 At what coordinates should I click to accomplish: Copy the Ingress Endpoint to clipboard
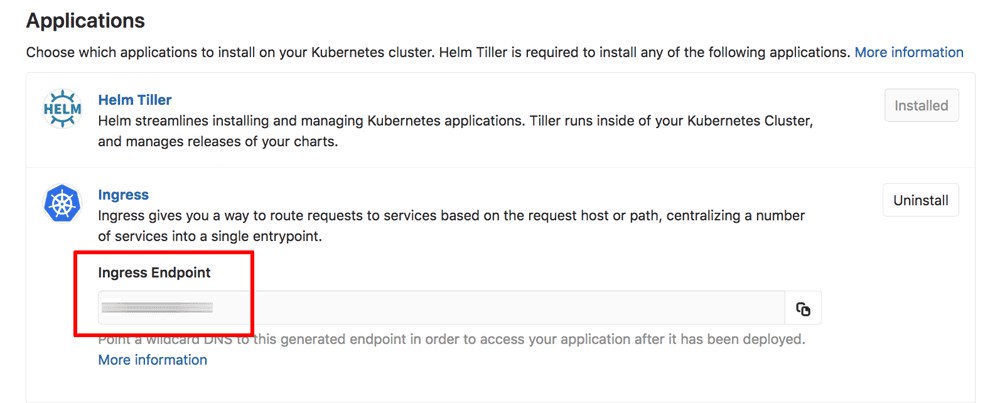tap(803, 309)
